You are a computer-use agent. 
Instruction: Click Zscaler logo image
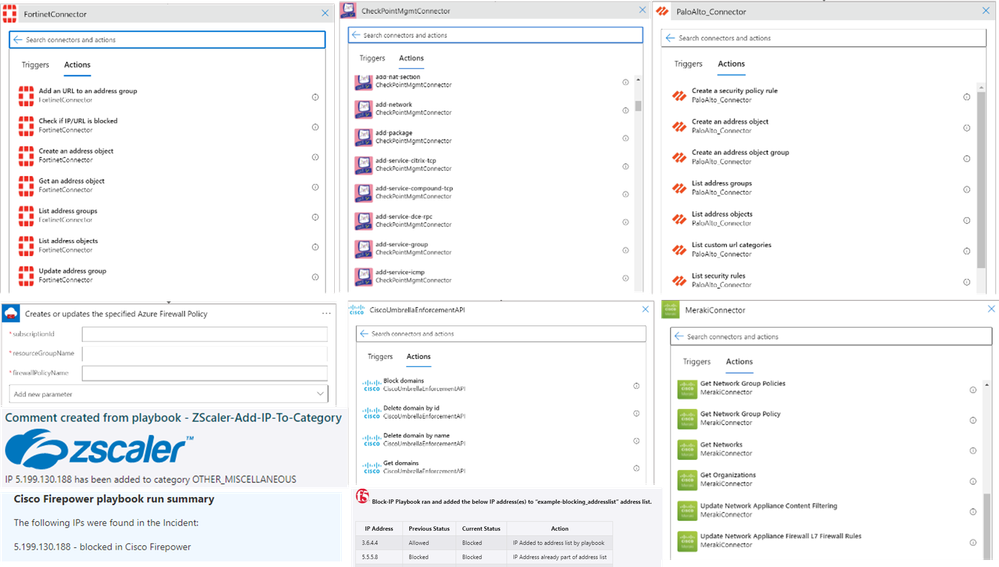[x=99, y=449]
